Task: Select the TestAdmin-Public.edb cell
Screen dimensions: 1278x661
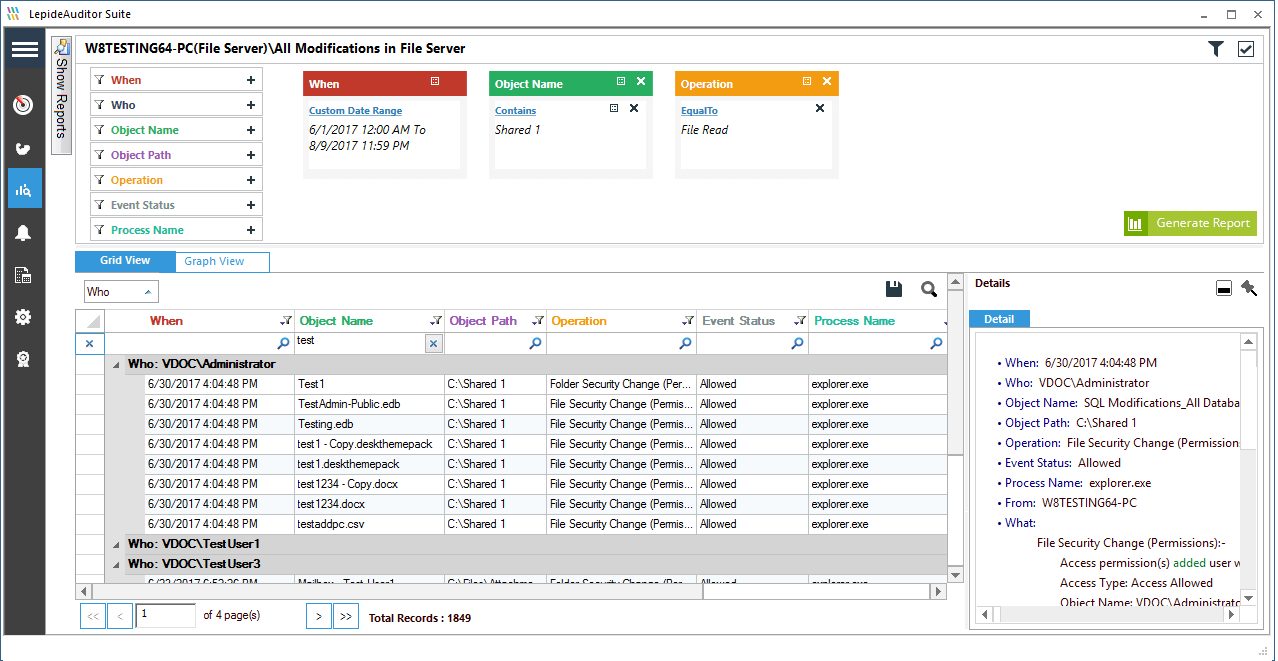Action: click(370, 404)
